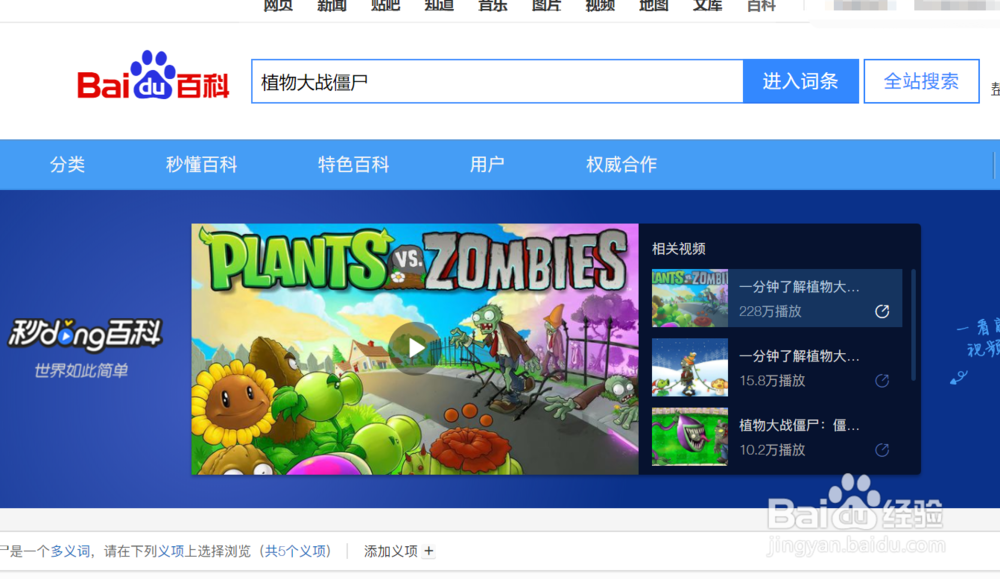Click the plus icon beside 添加义项
Image resolution: width=1000 pixels, height=579 pixels.
point(428,551)
